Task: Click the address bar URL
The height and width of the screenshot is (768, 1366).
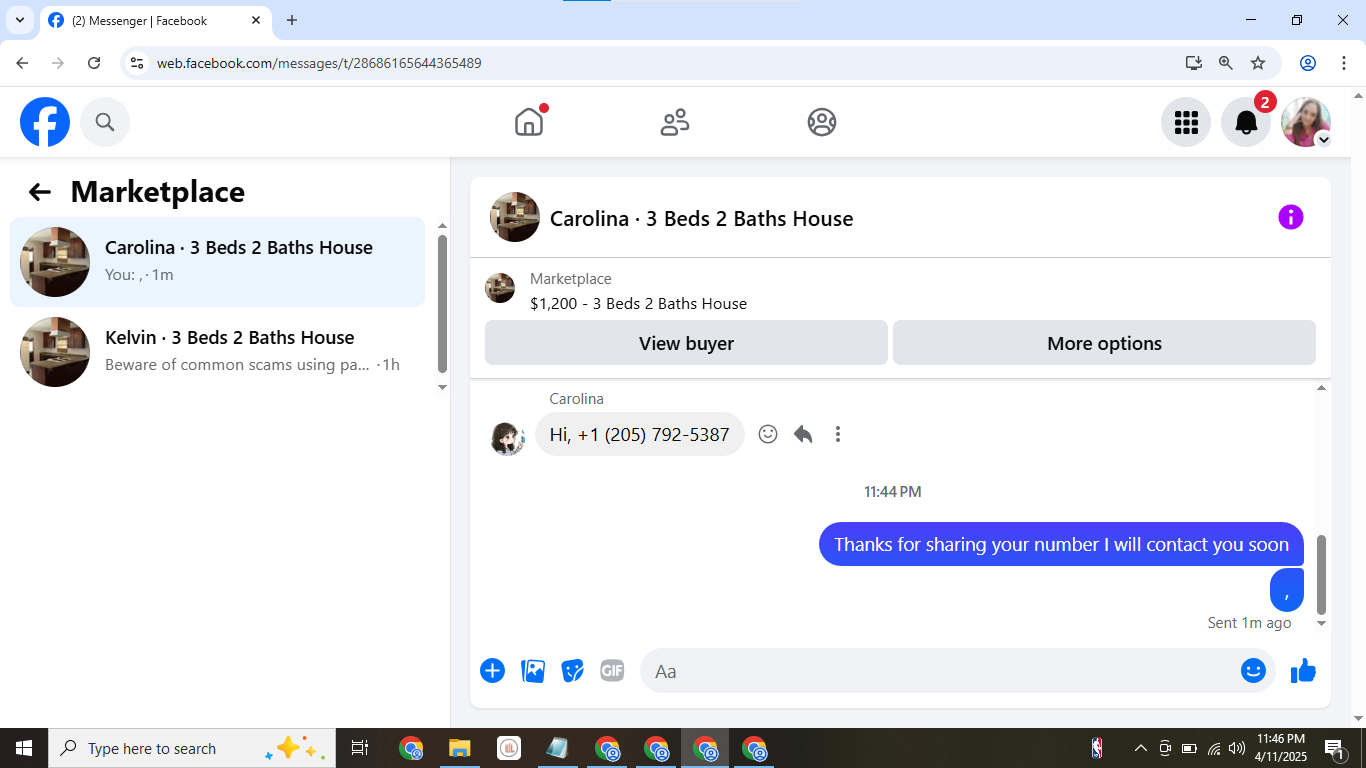Action: coord(319,63)
